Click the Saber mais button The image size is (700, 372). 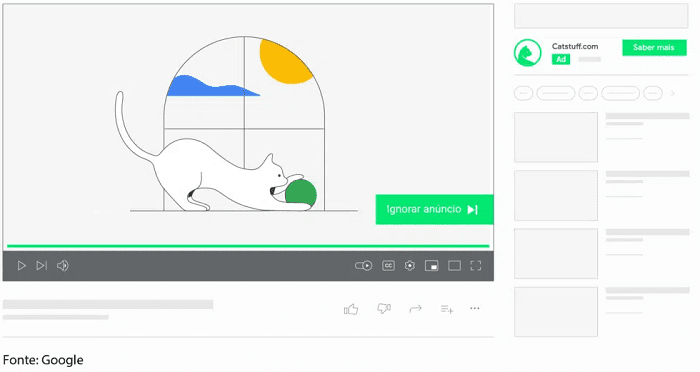click(x=654, y=47)
